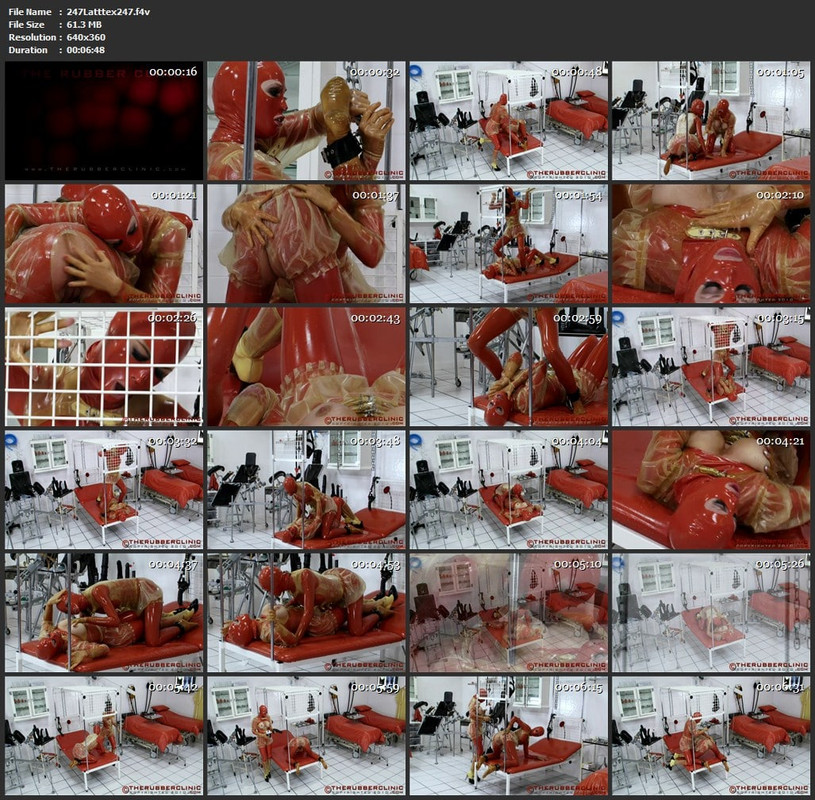Open the thumbnail stamped 00:02:59
This screenshot has width=815, height=800.
point(508,366)
